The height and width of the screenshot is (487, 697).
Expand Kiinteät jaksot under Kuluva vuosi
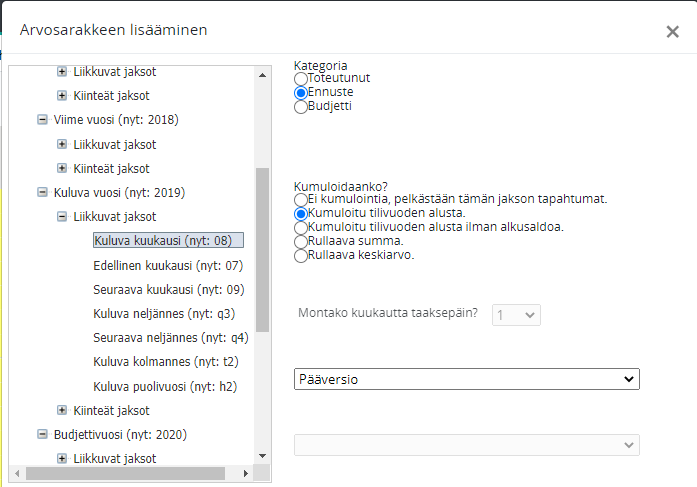click(63, 411)
